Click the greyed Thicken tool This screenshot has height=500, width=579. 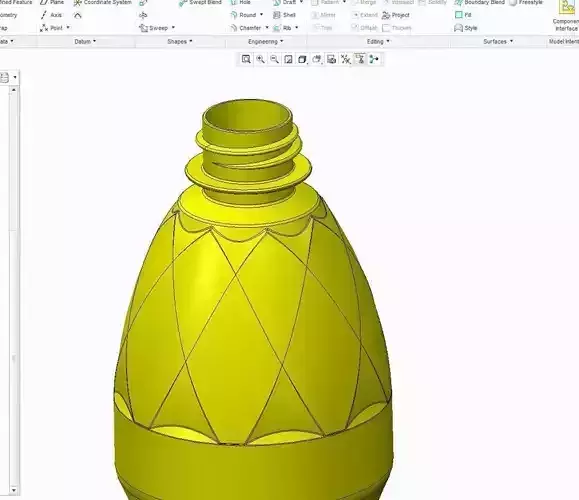click(x=397, y=28)
